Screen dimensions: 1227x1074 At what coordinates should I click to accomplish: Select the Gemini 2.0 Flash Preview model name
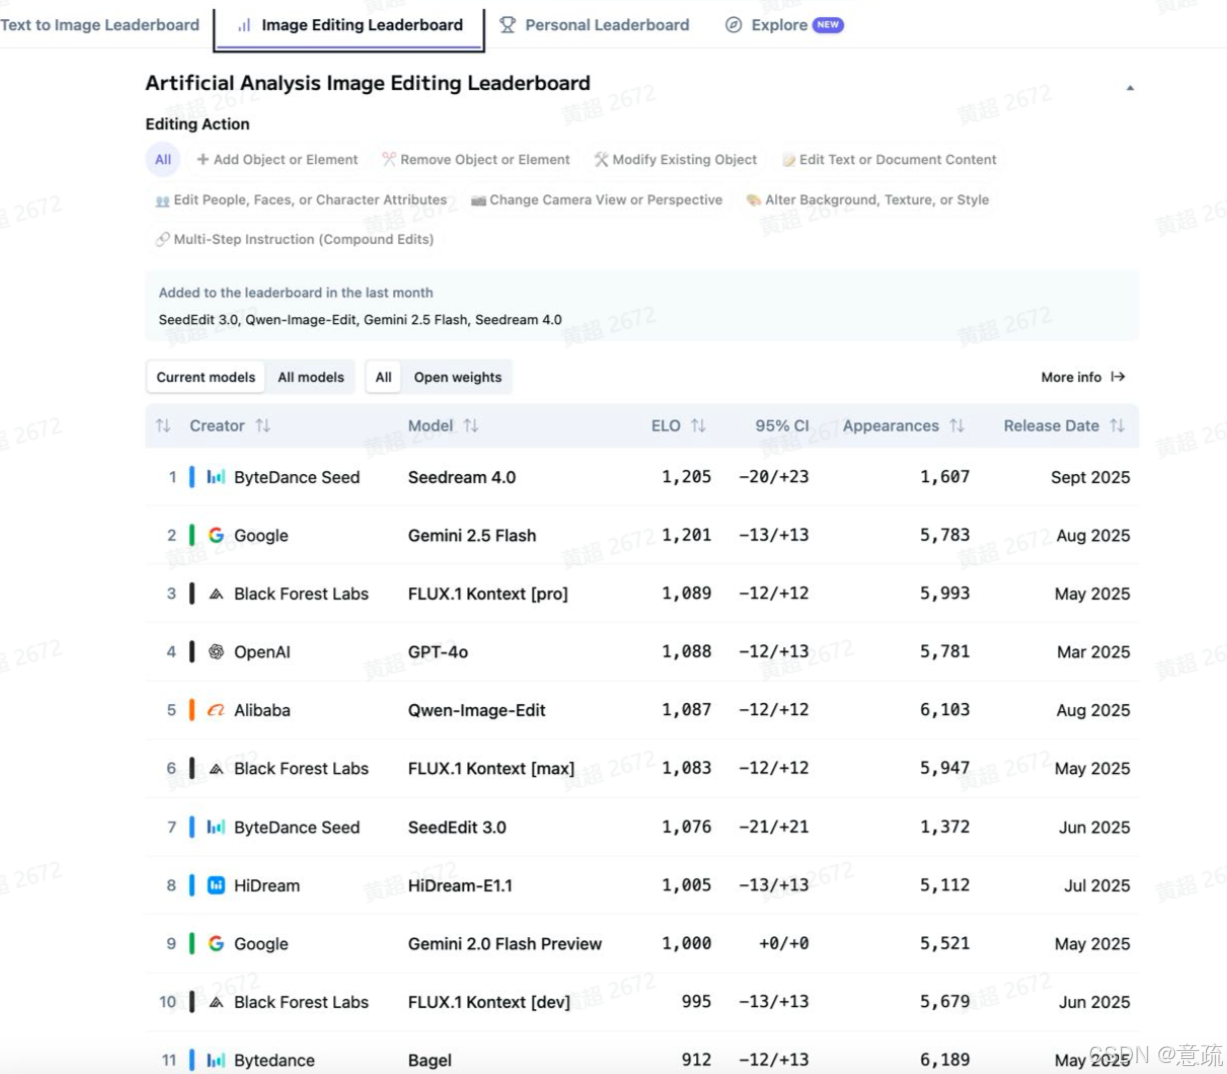pyautogui.click(x=505, y=943)
